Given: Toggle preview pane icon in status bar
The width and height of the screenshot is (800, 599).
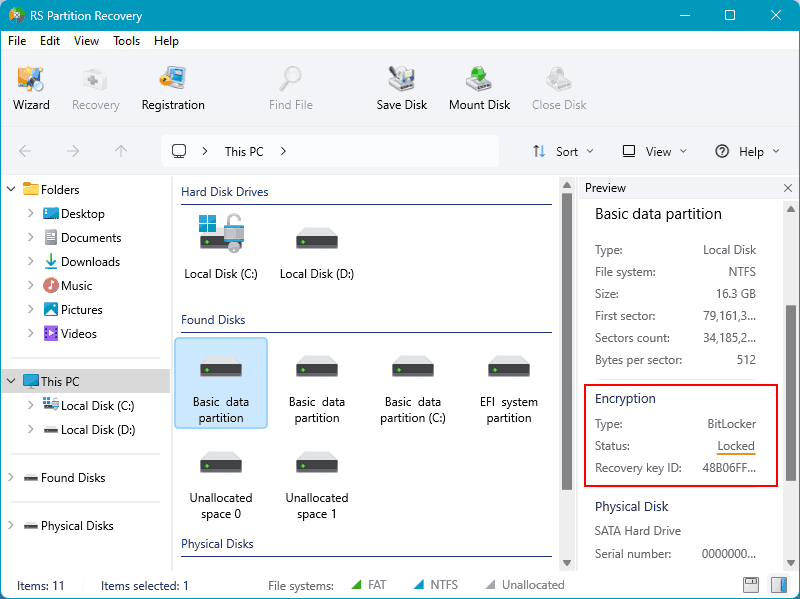Looking at the screenshot, I should (779, 585).
